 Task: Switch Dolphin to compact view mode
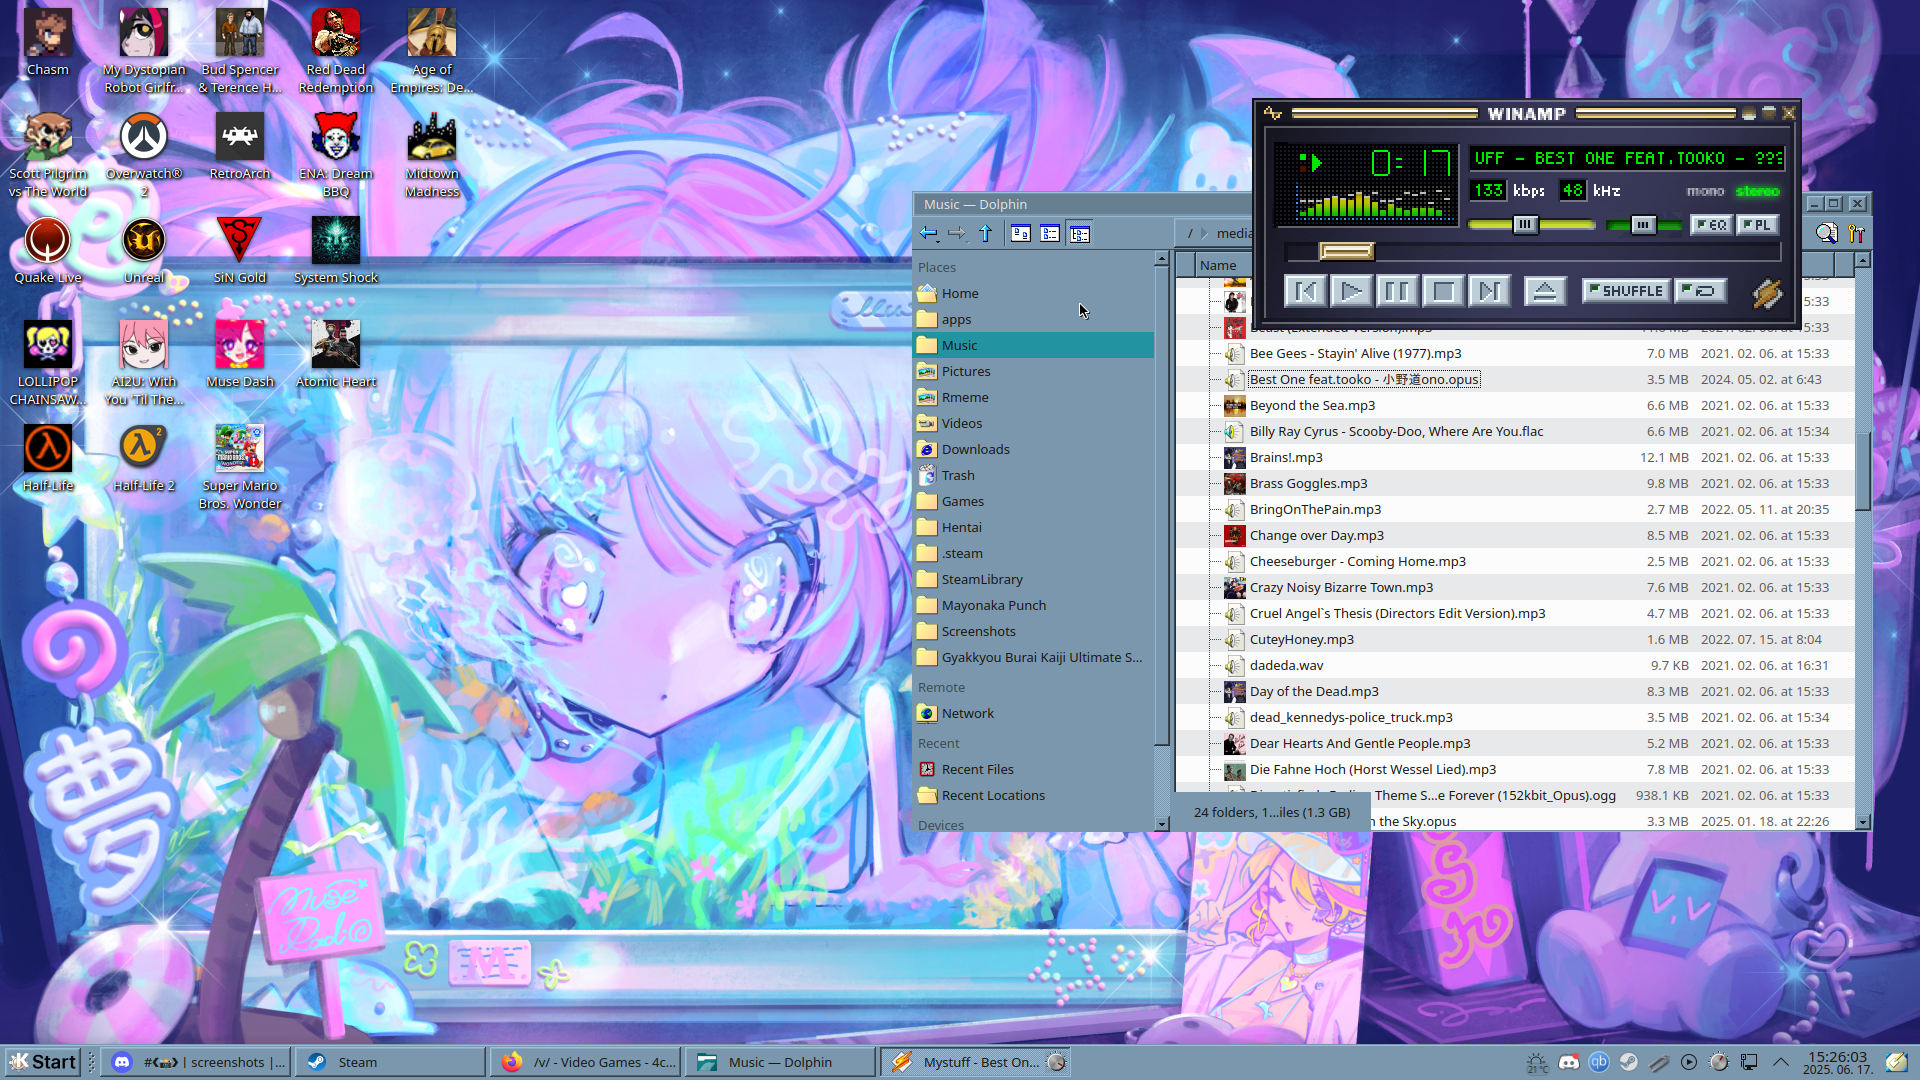coord(1050,233)
